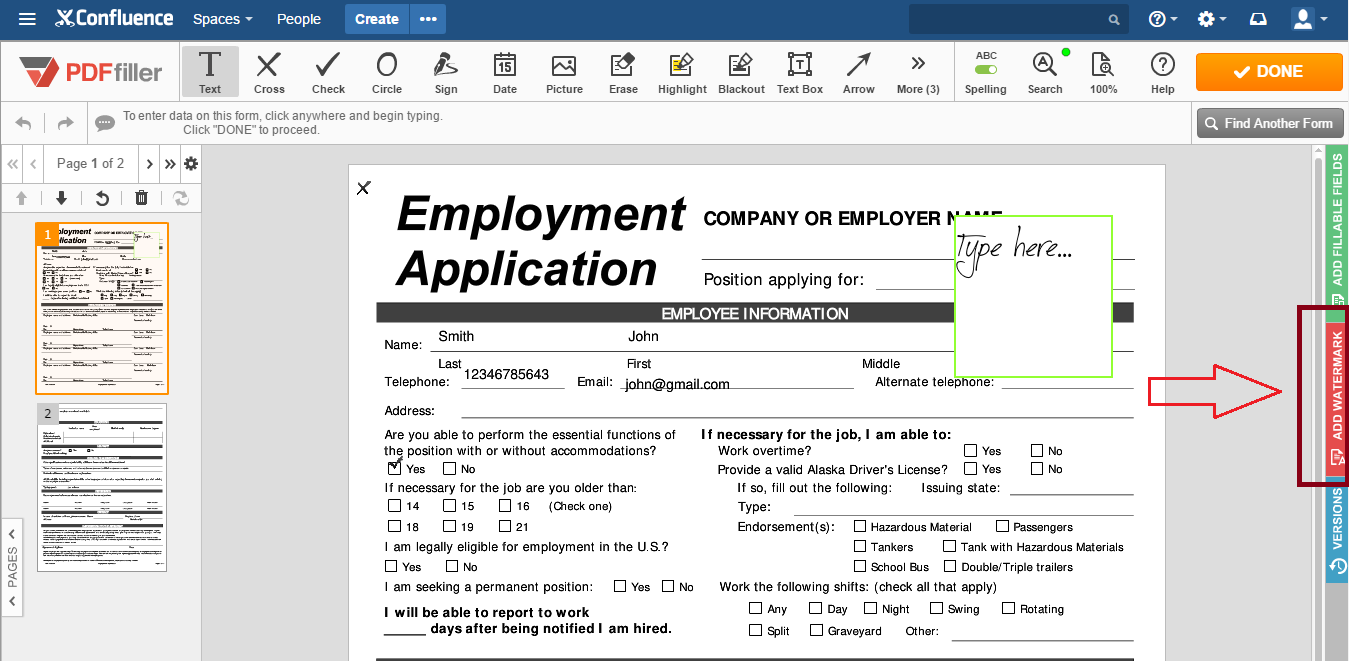Check Hazardous Material endorsement
Screen dimensions: 1349x661
(x=860, y=526)
